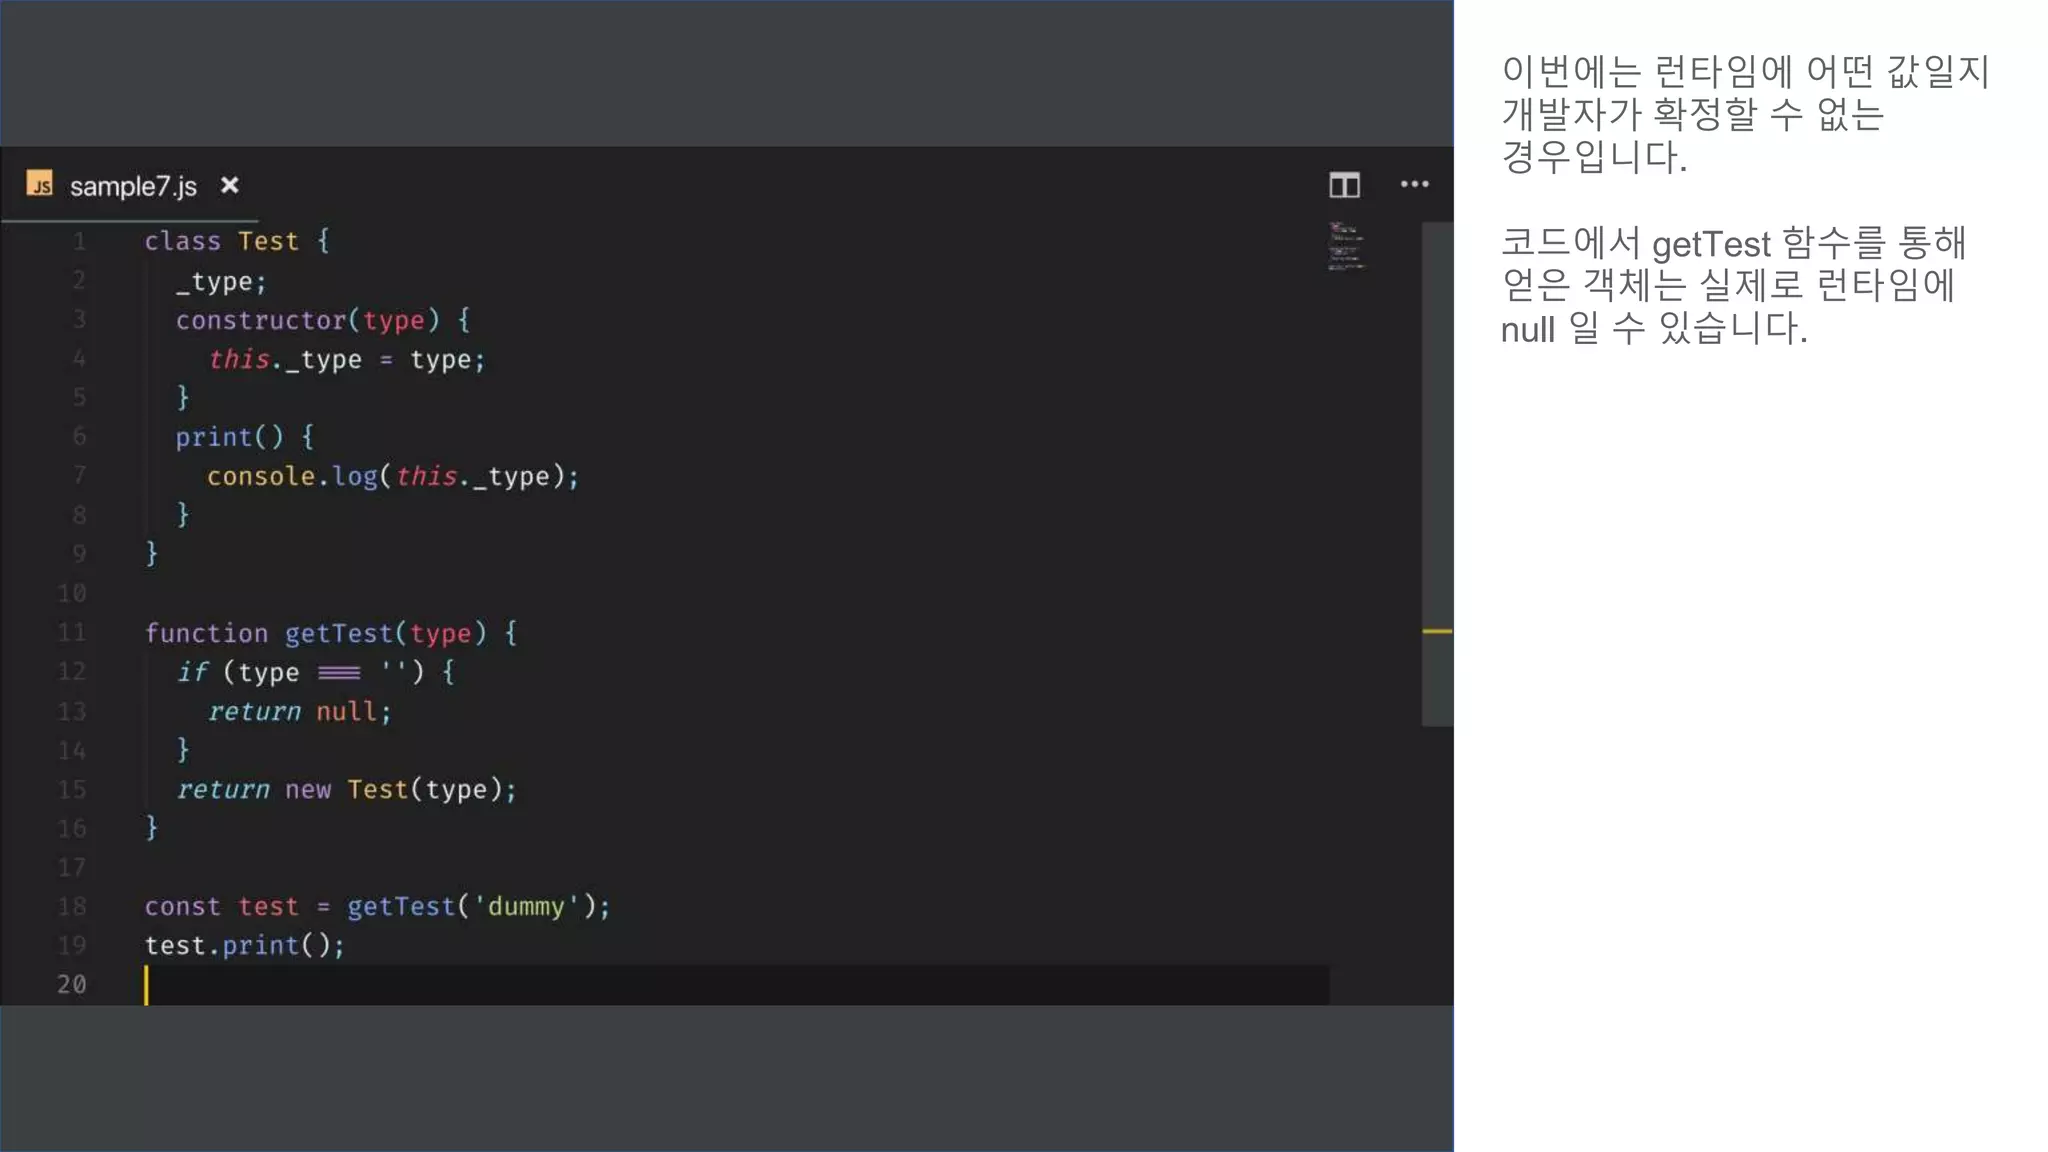The height and width of the screenshot is (1152, 2048).
Task: Click closing brace on line 9
Action: 151,553
